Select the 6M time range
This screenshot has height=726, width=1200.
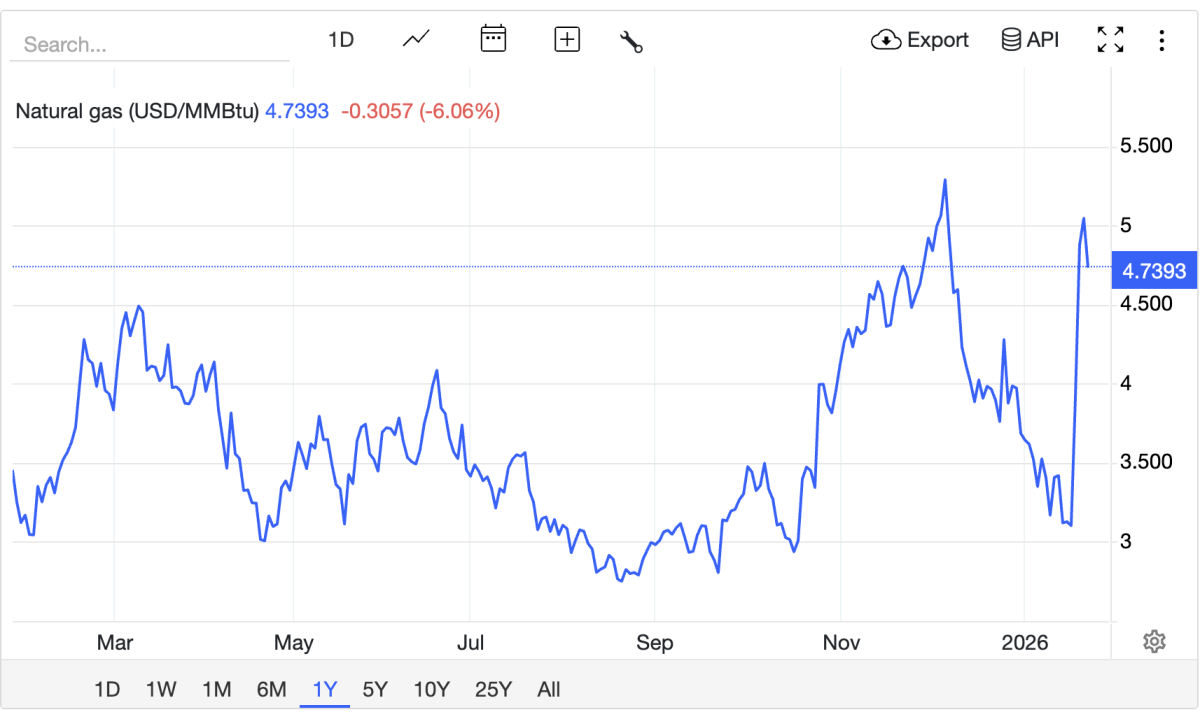pos(271,689)
